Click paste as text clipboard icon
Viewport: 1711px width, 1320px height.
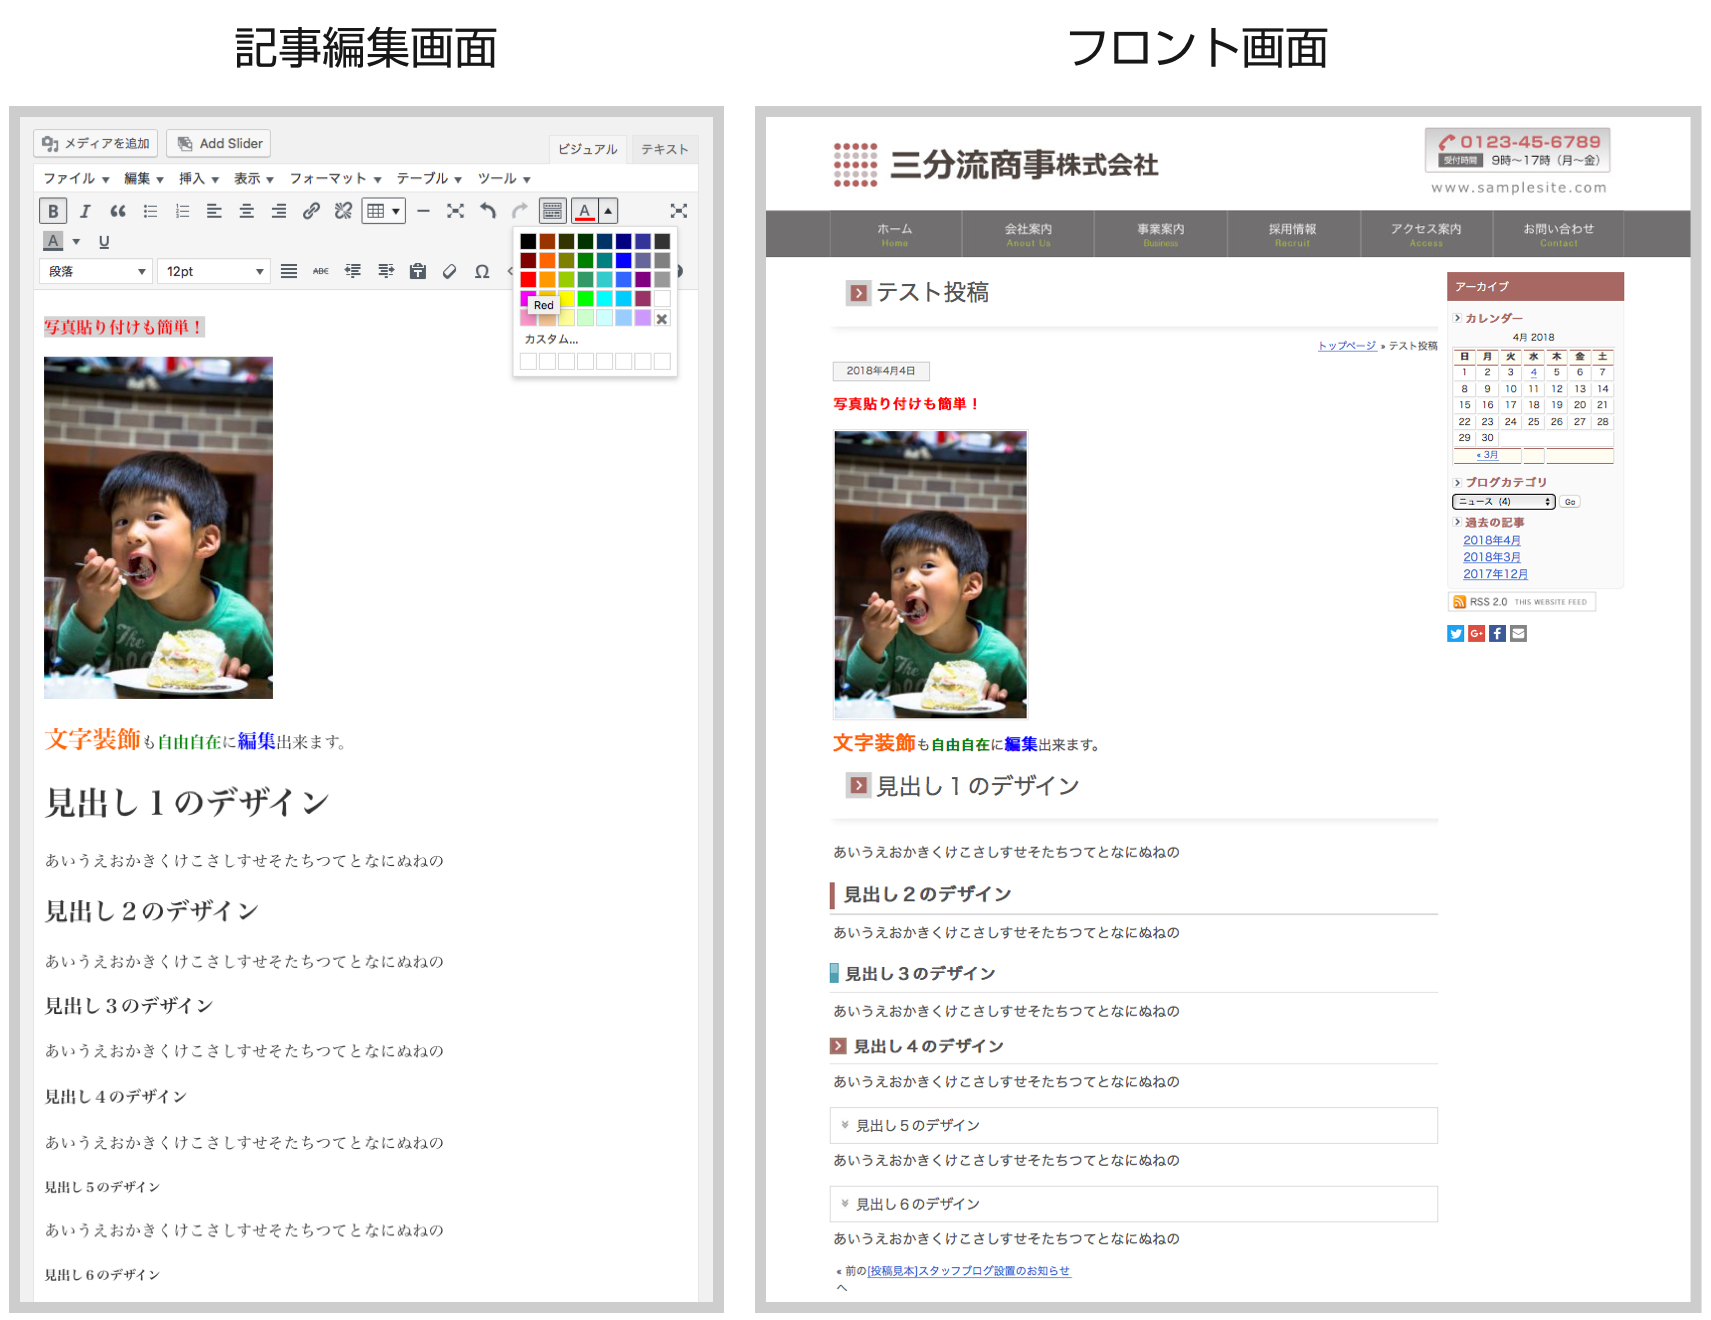[x=418, y=271]
